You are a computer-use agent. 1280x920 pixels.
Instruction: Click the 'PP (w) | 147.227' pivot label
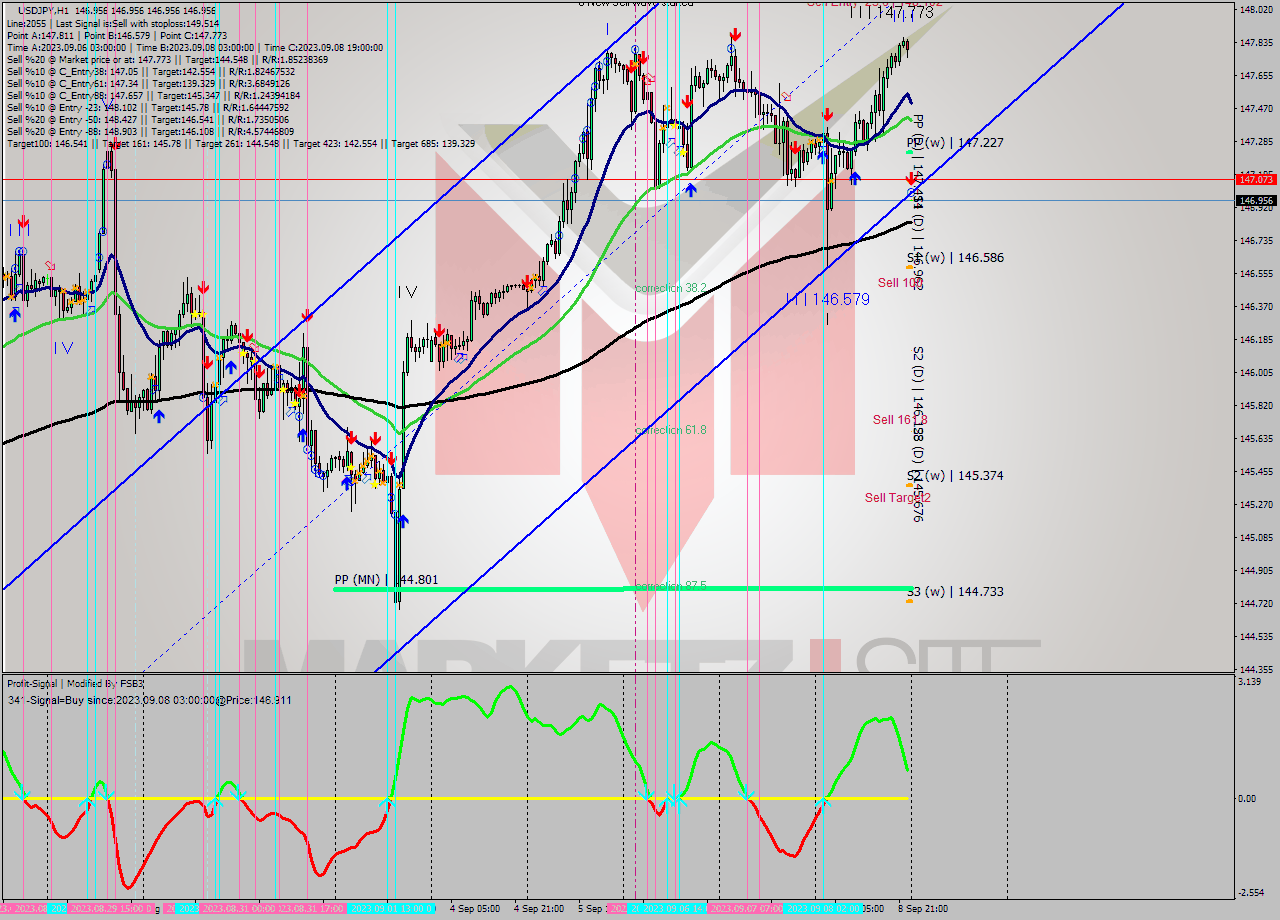[955, 143]
